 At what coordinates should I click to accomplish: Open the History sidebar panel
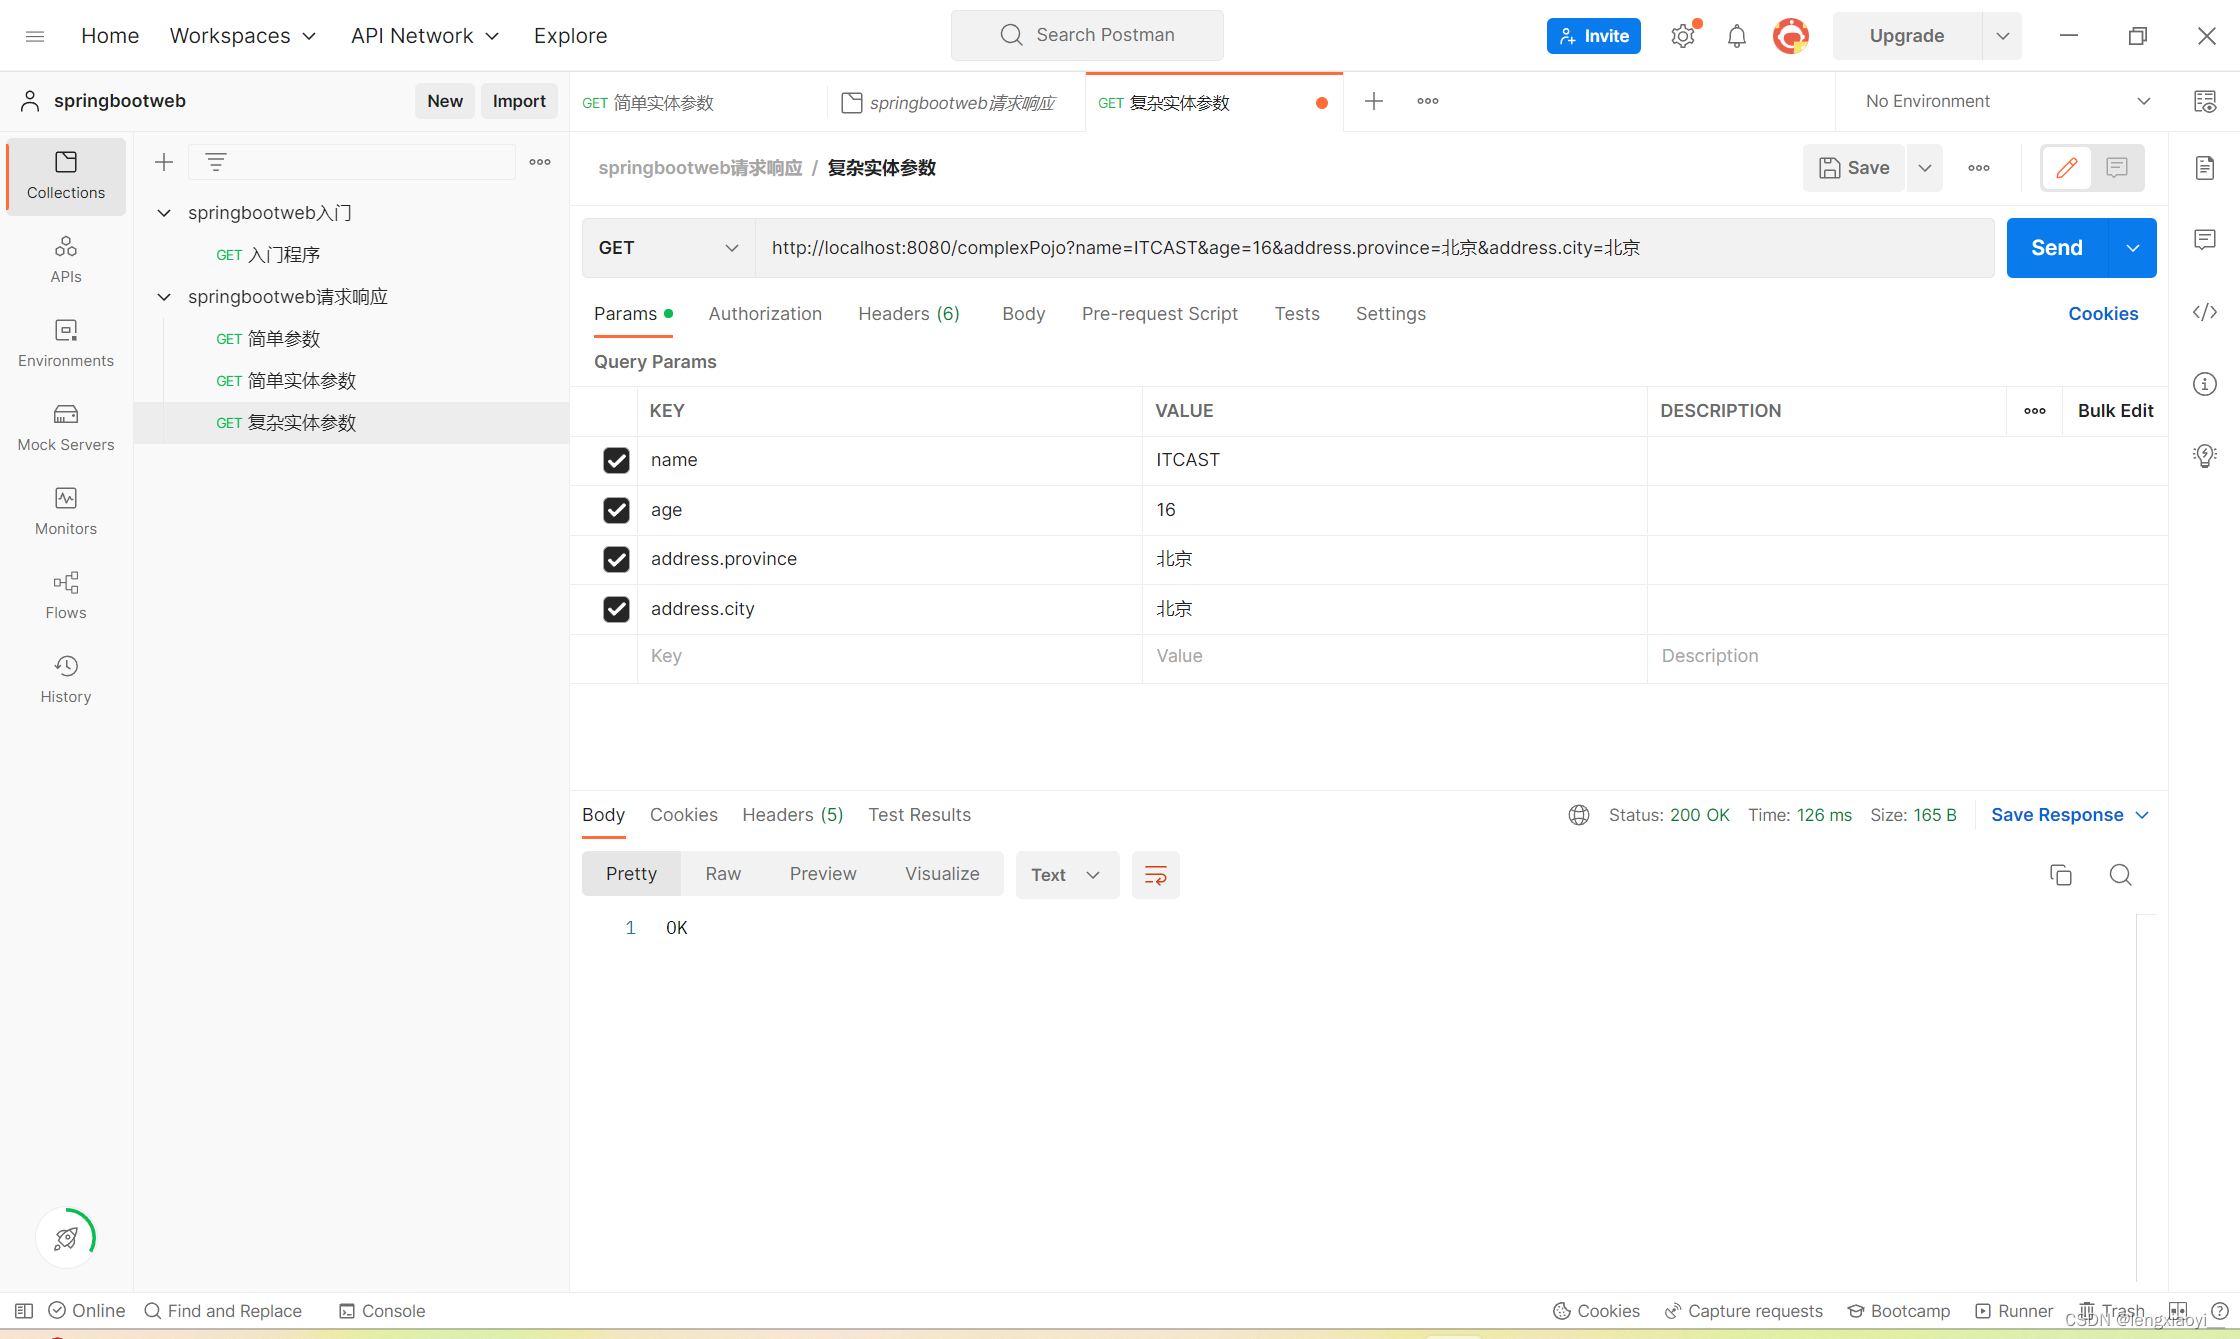66,679
